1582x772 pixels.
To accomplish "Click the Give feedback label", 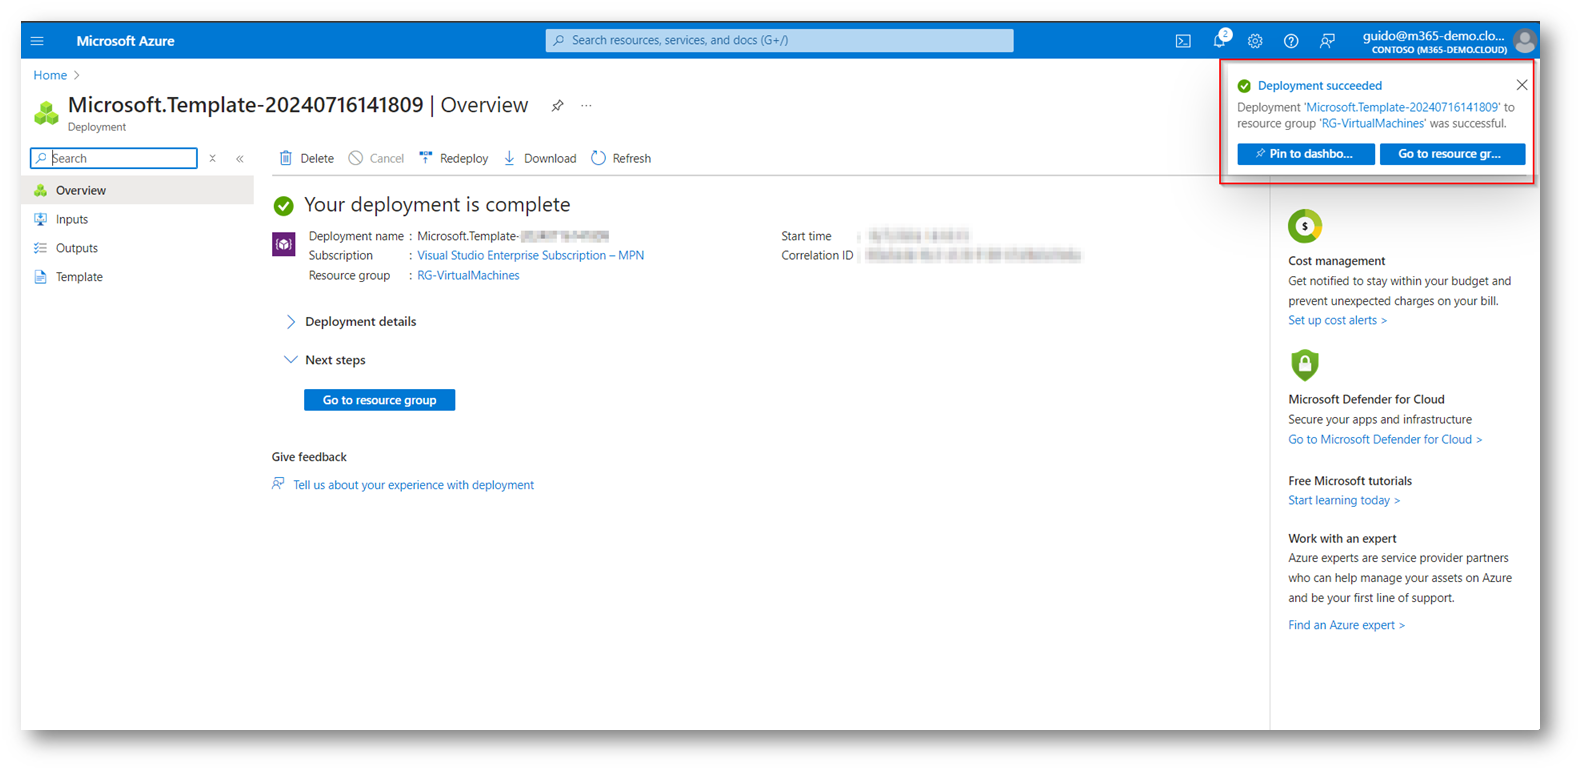I will 309,457.
